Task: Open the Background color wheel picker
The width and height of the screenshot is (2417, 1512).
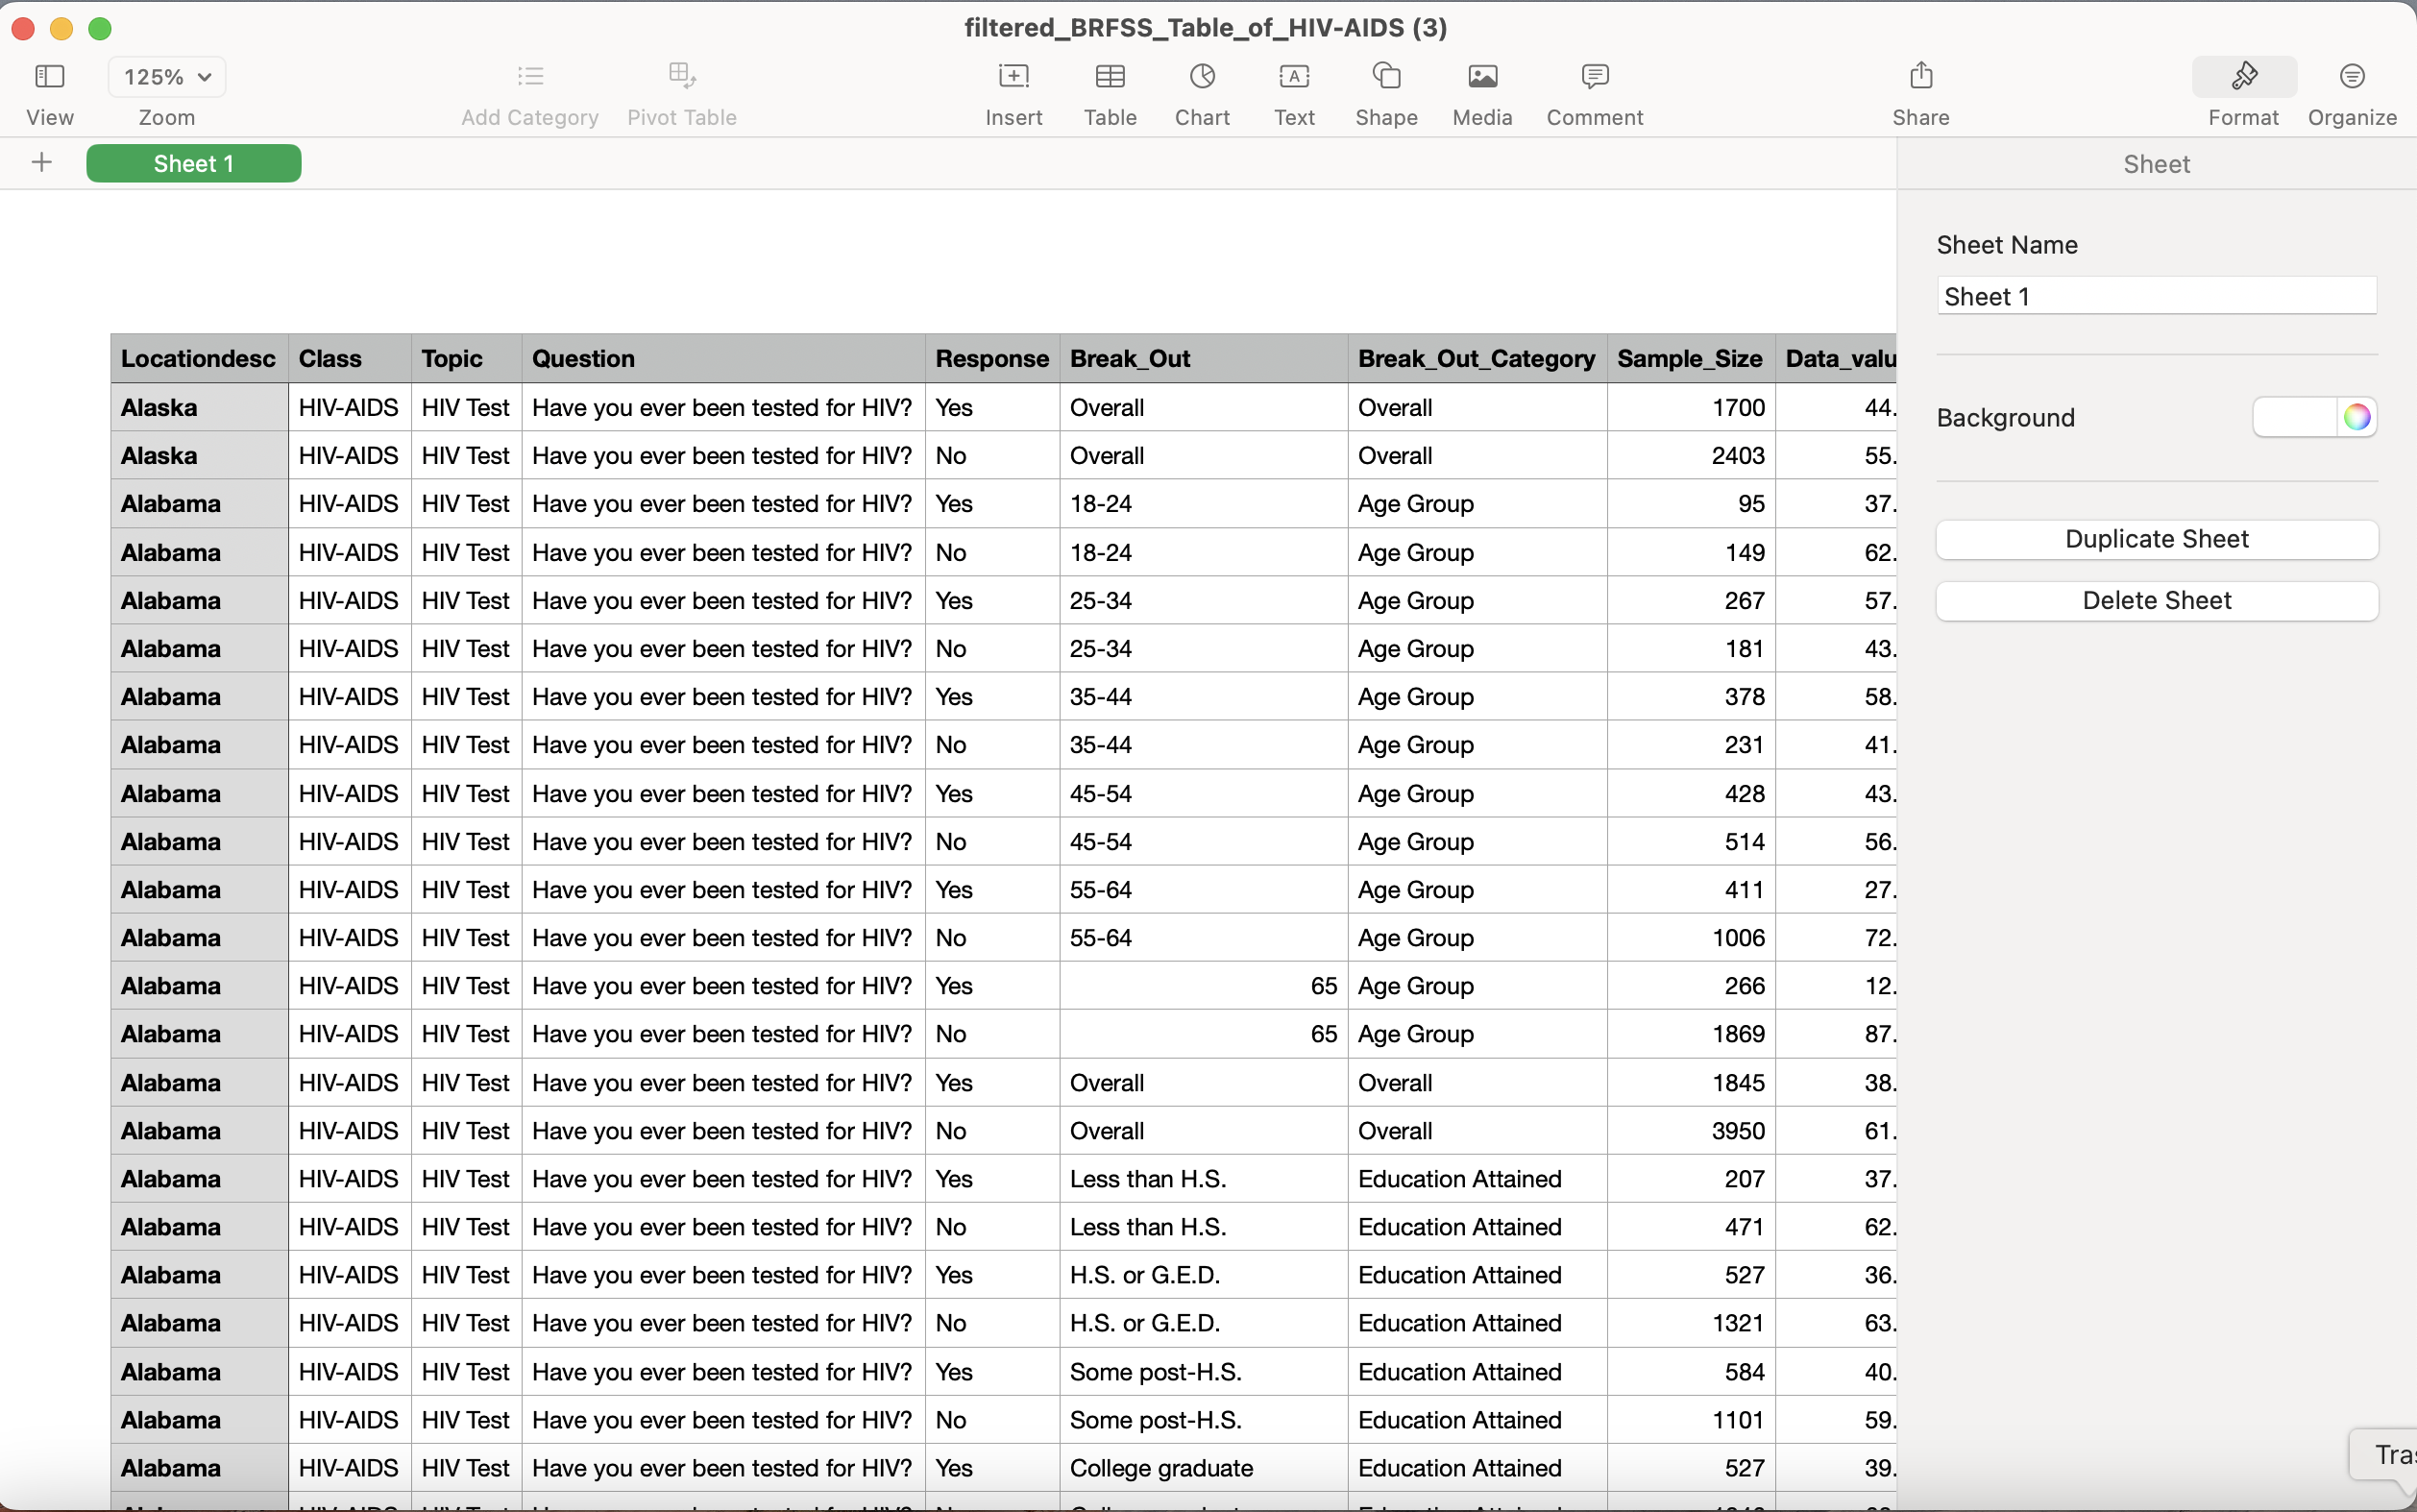Action: point(2356,417)
